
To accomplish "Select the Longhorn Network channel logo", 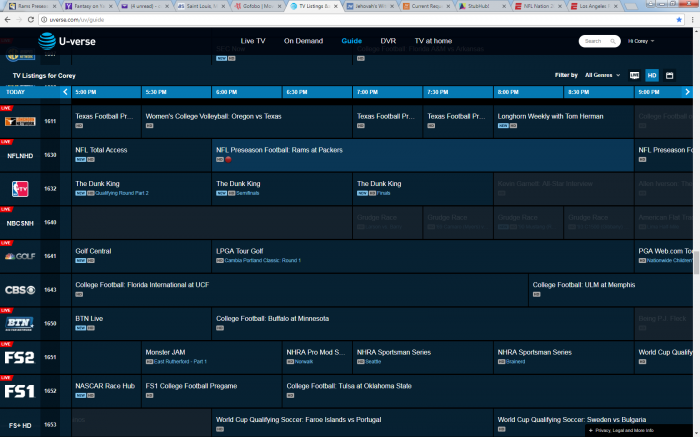I will [x=20, y=121].
